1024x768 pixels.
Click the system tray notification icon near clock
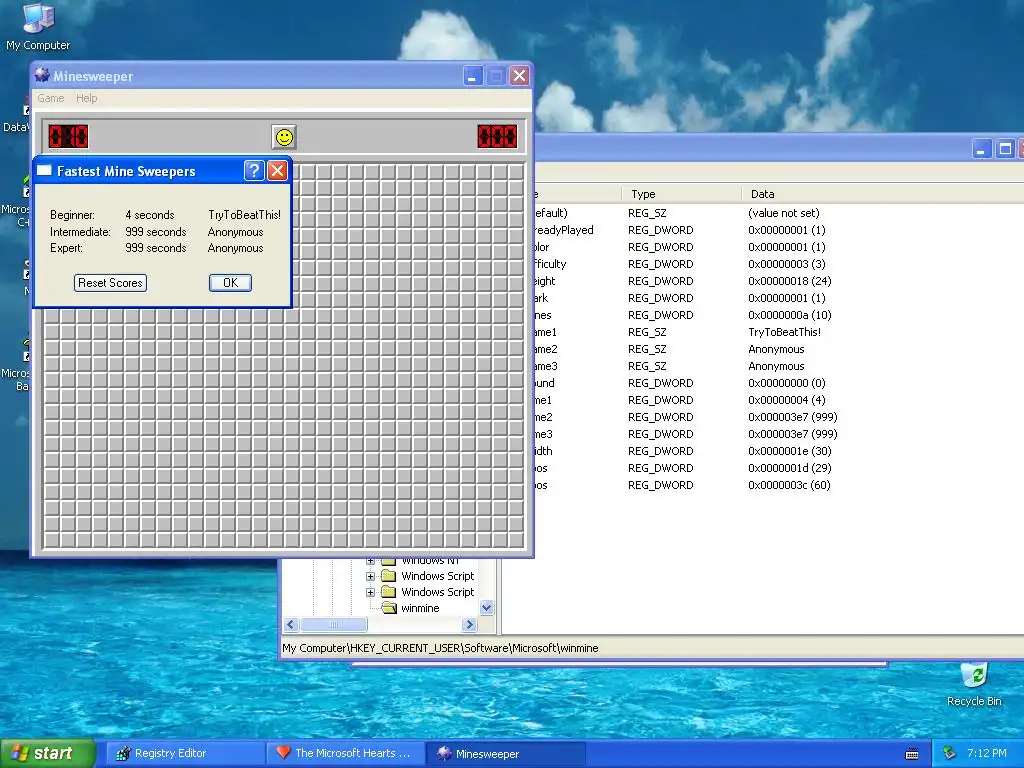[x=950, y=753]
